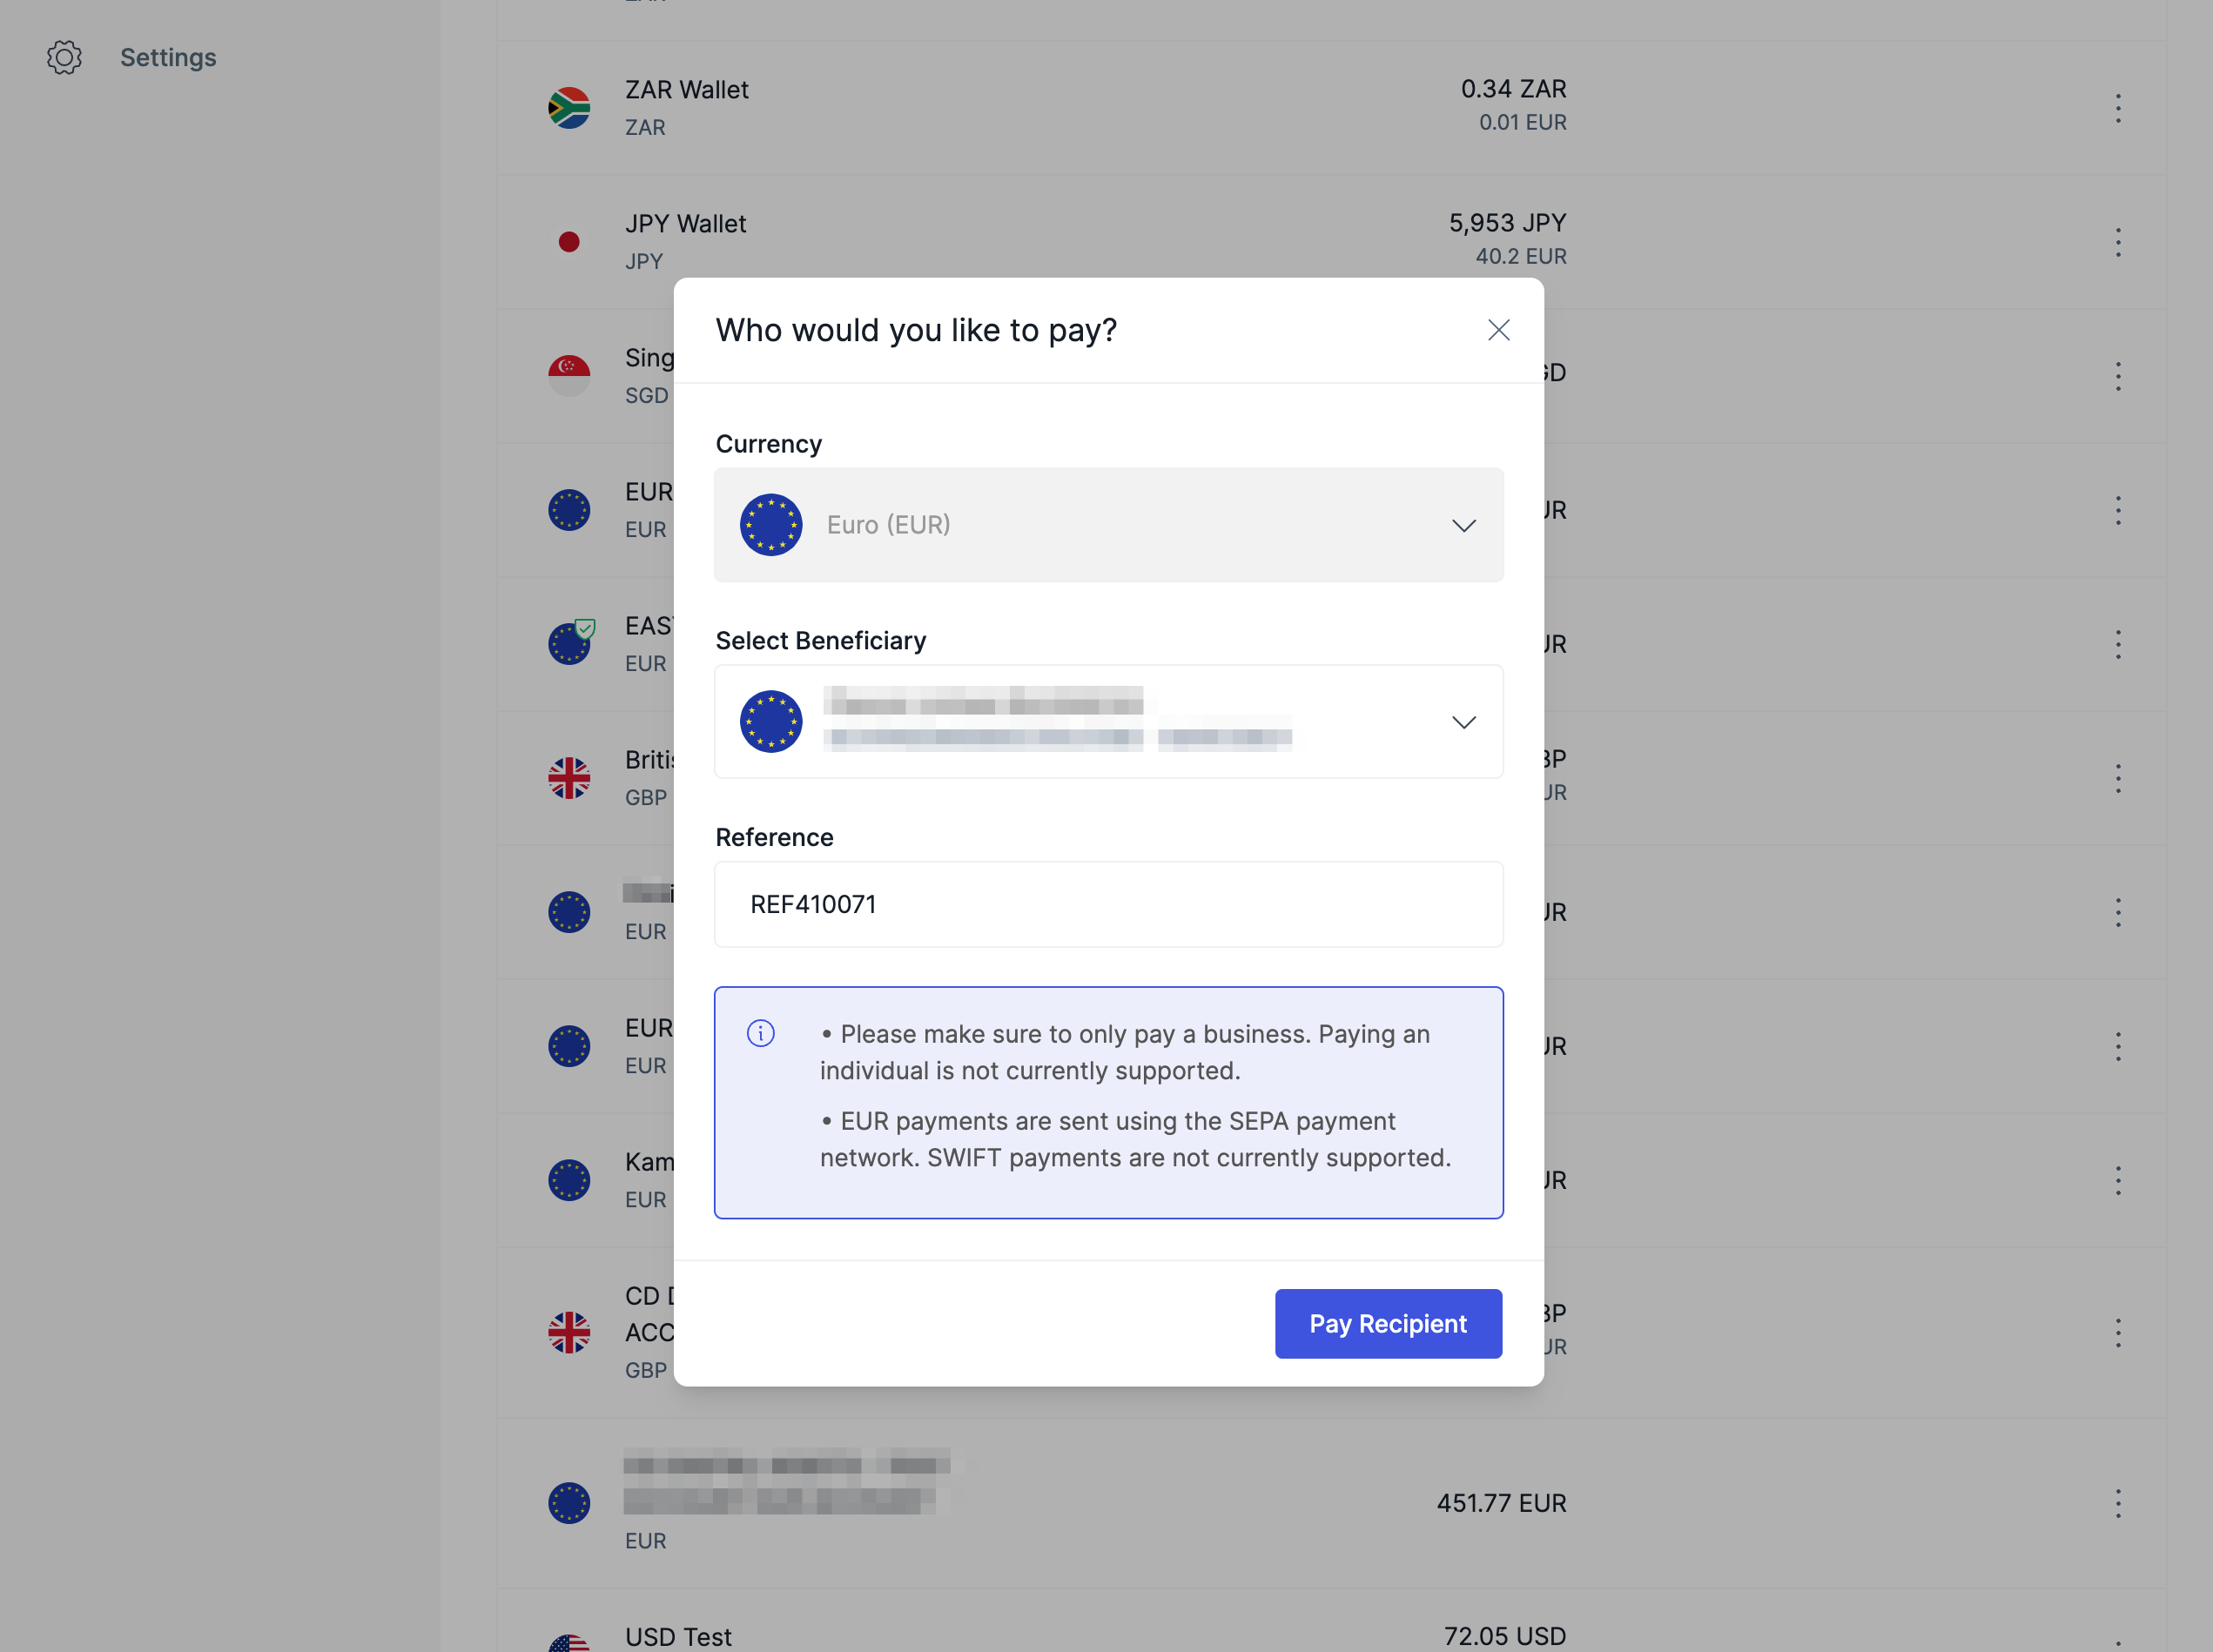Open the Settings menu item
Image resolution: width=2213 pixels, height=1652 pixels.
(168, 57)
